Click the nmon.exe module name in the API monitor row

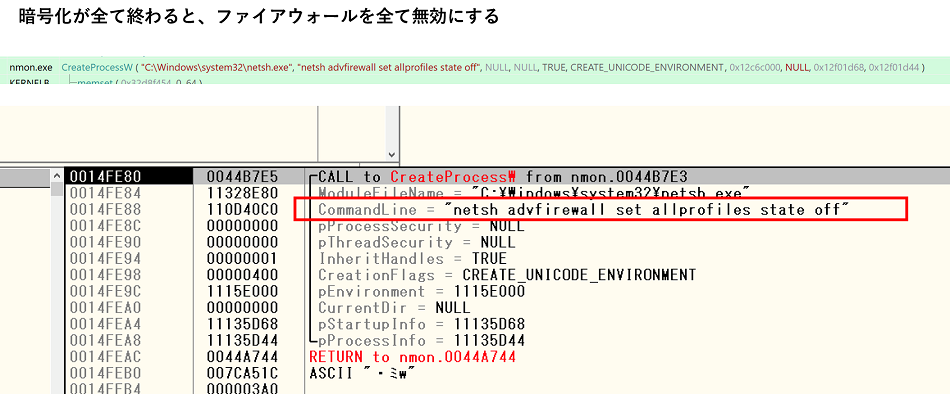31,67
